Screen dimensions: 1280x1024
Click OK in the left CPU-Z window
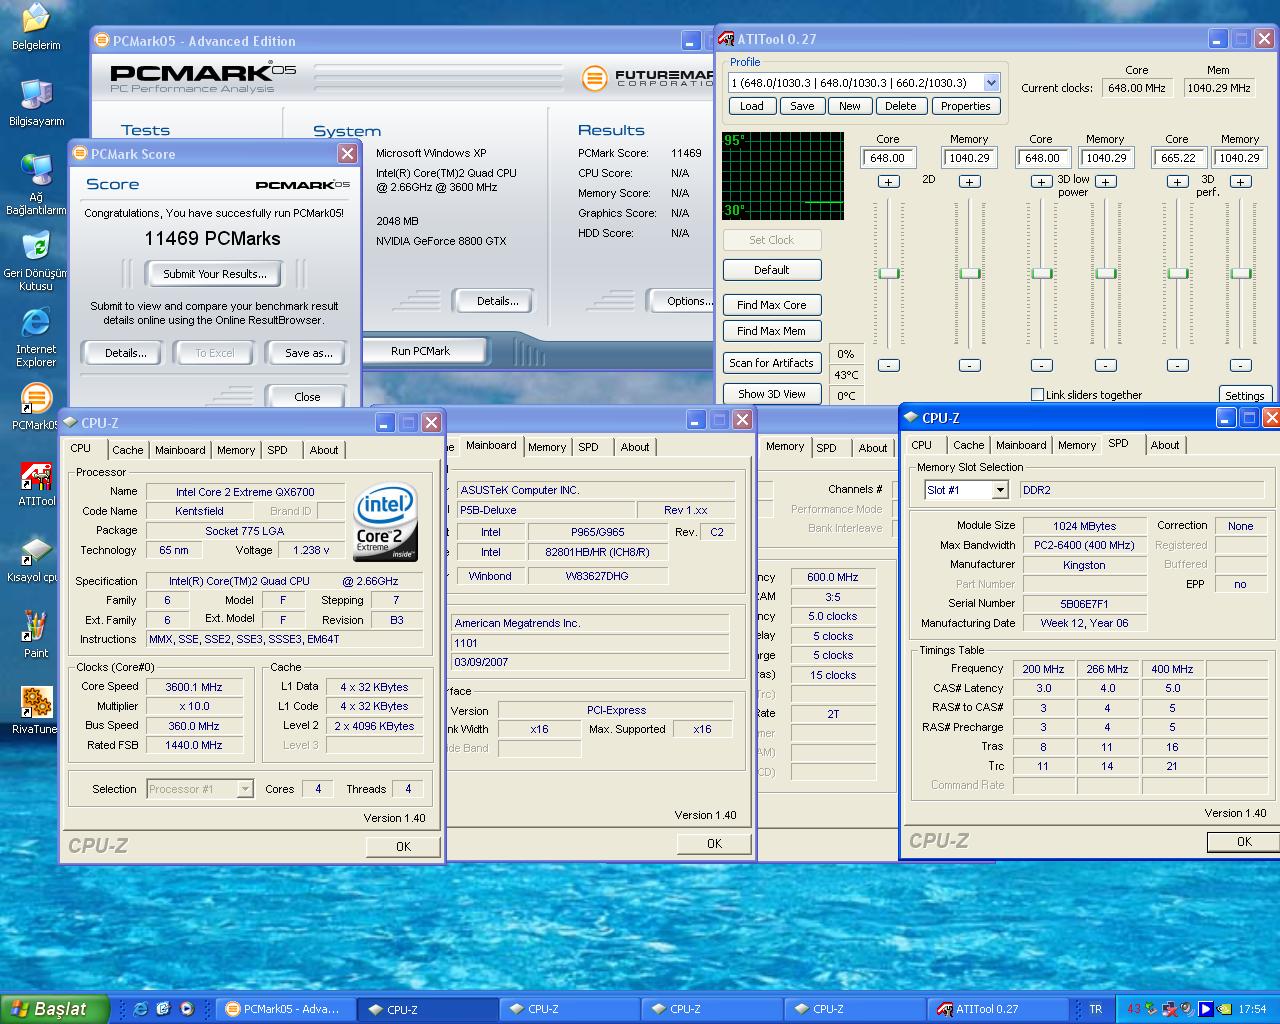point(403,846)
